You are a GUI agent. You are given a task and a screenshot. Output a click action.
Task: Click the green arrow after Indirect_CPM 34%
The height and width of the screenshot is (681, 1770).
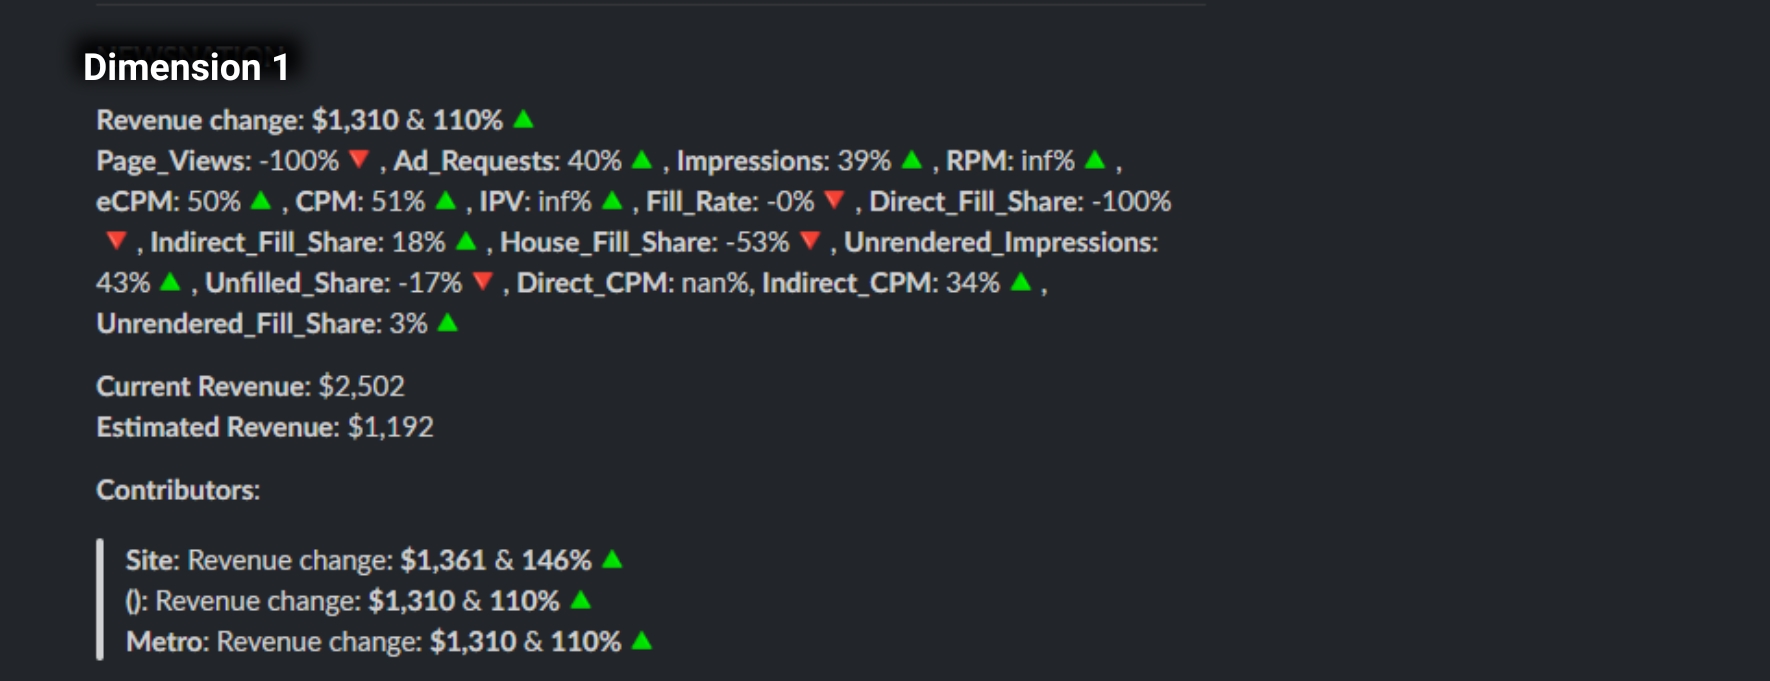(x=1021, y=283)
